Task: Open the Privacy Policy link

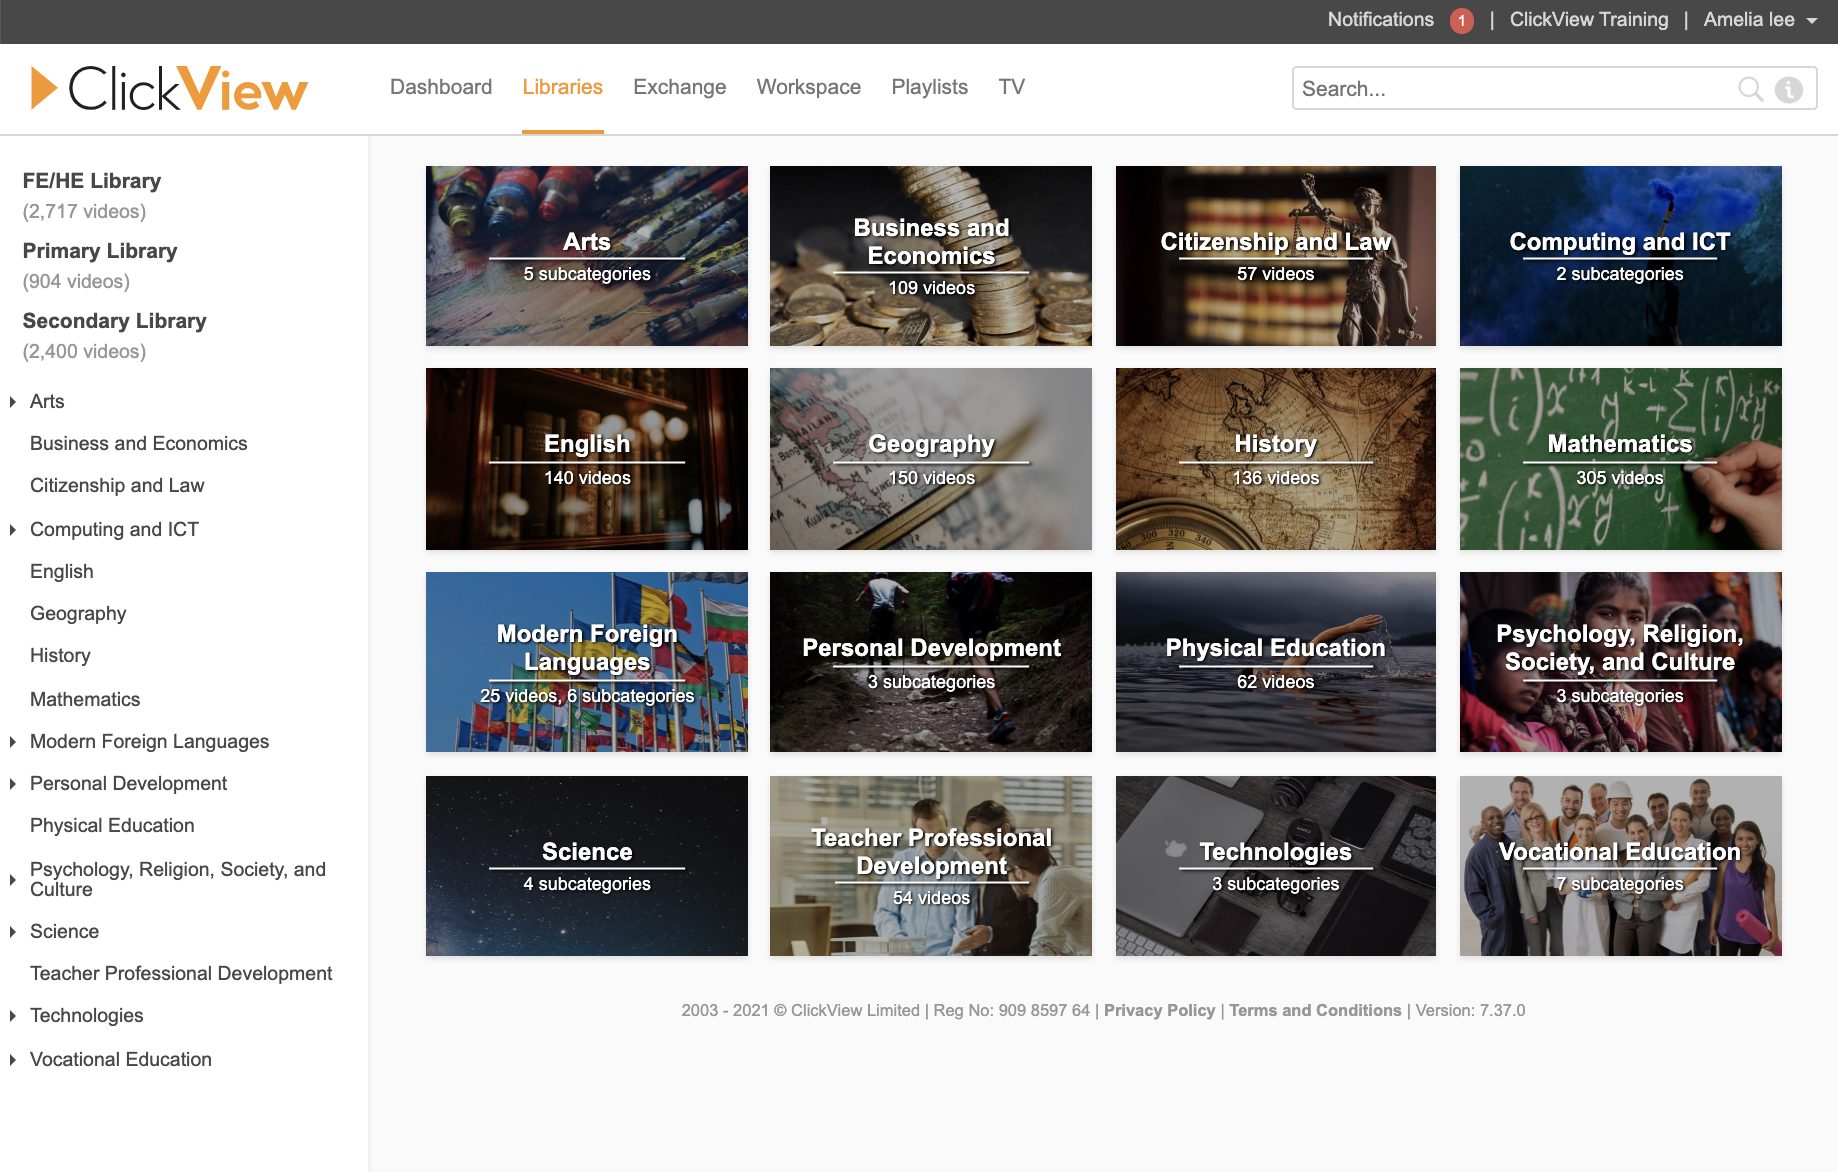Action: (1159, 1011)
